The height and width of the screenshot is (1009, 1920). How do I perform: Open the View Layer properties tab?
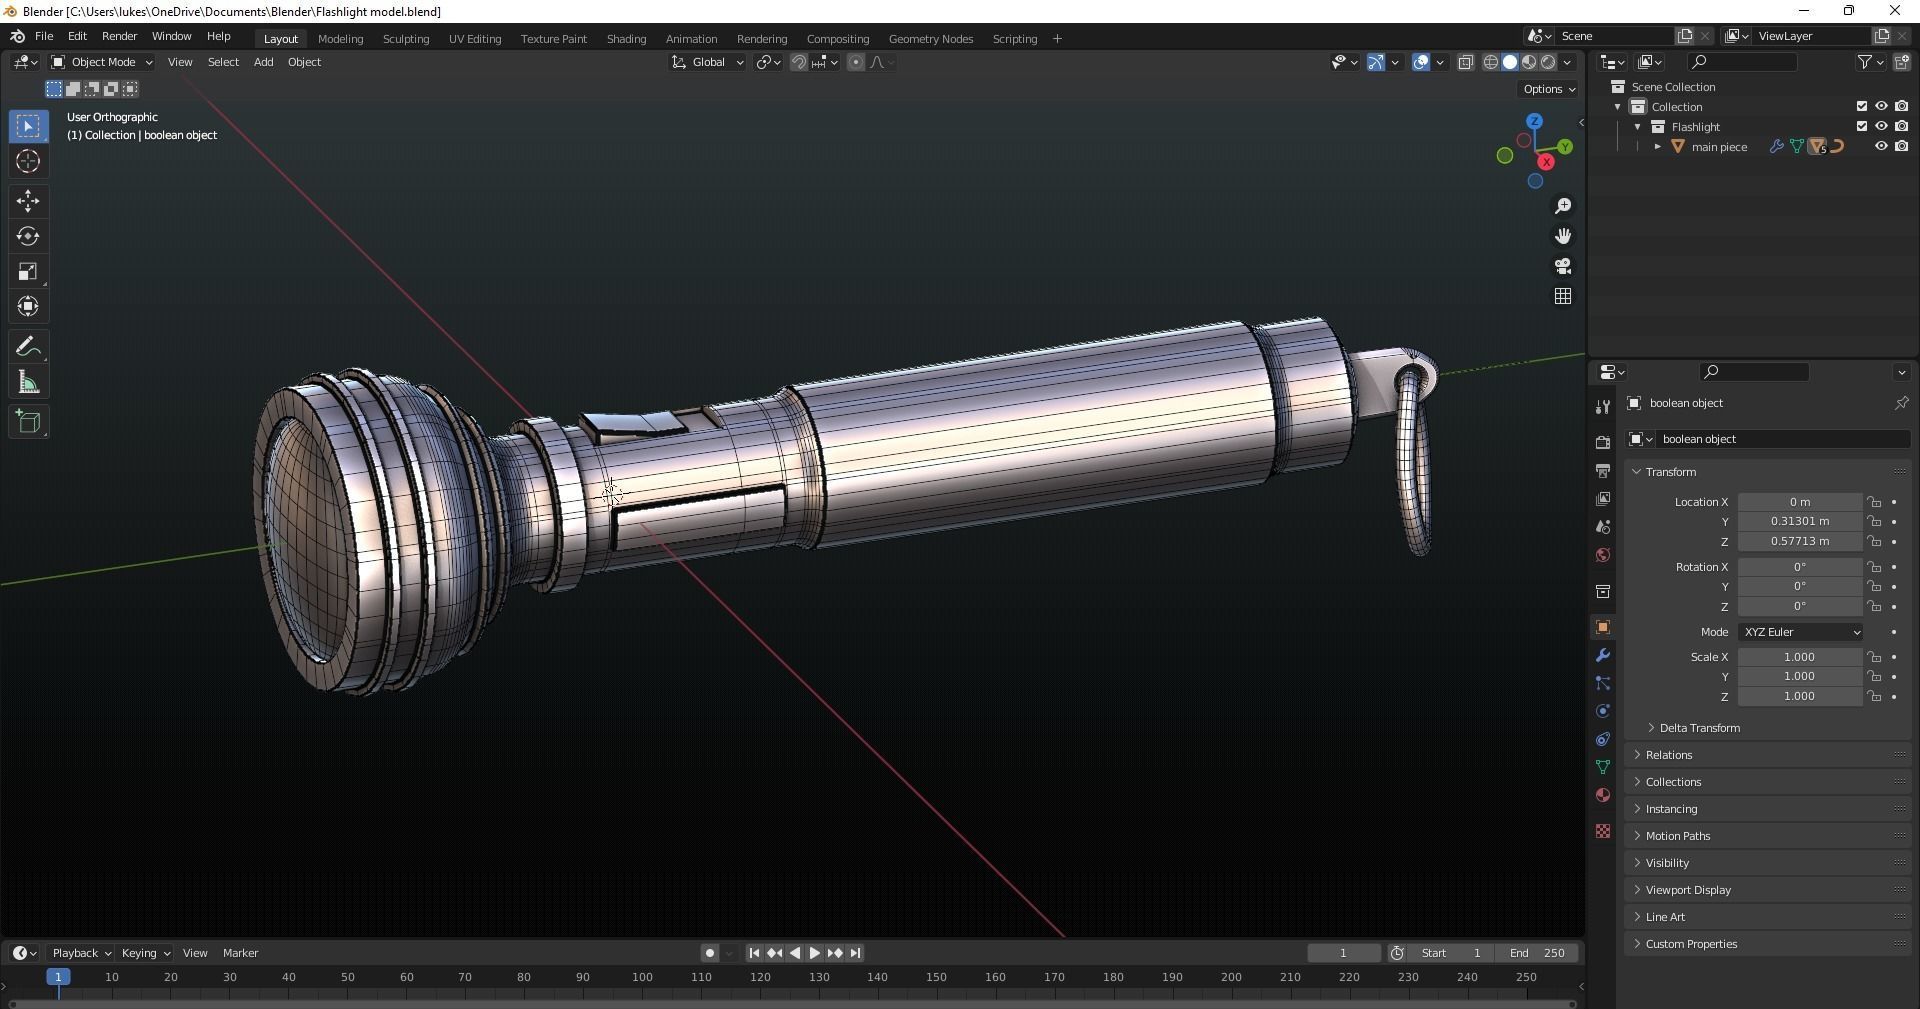(1603, 498)
